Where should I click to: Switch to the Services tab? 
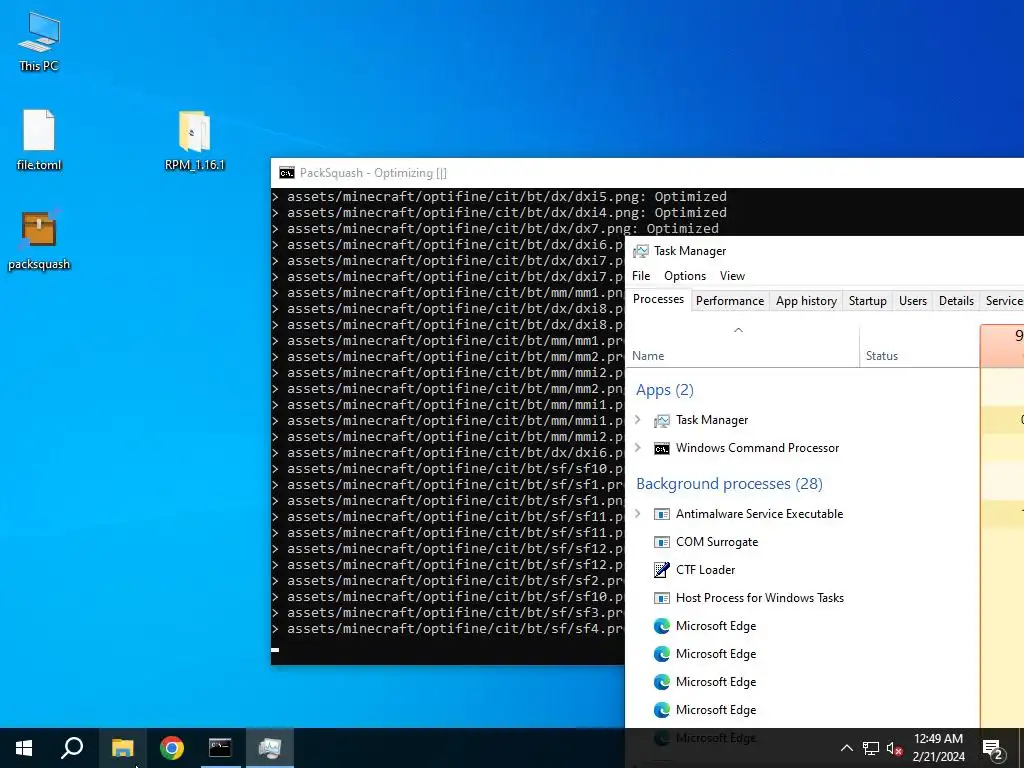click(x=1003, y=301)
